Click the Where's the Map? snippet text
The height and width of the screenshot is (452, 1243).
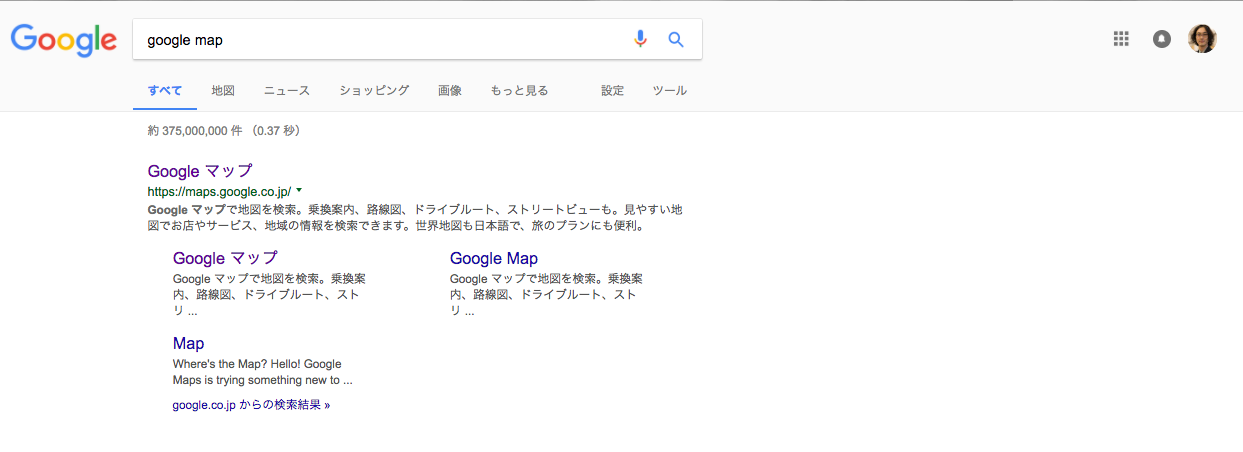click(x=263, y=372)
